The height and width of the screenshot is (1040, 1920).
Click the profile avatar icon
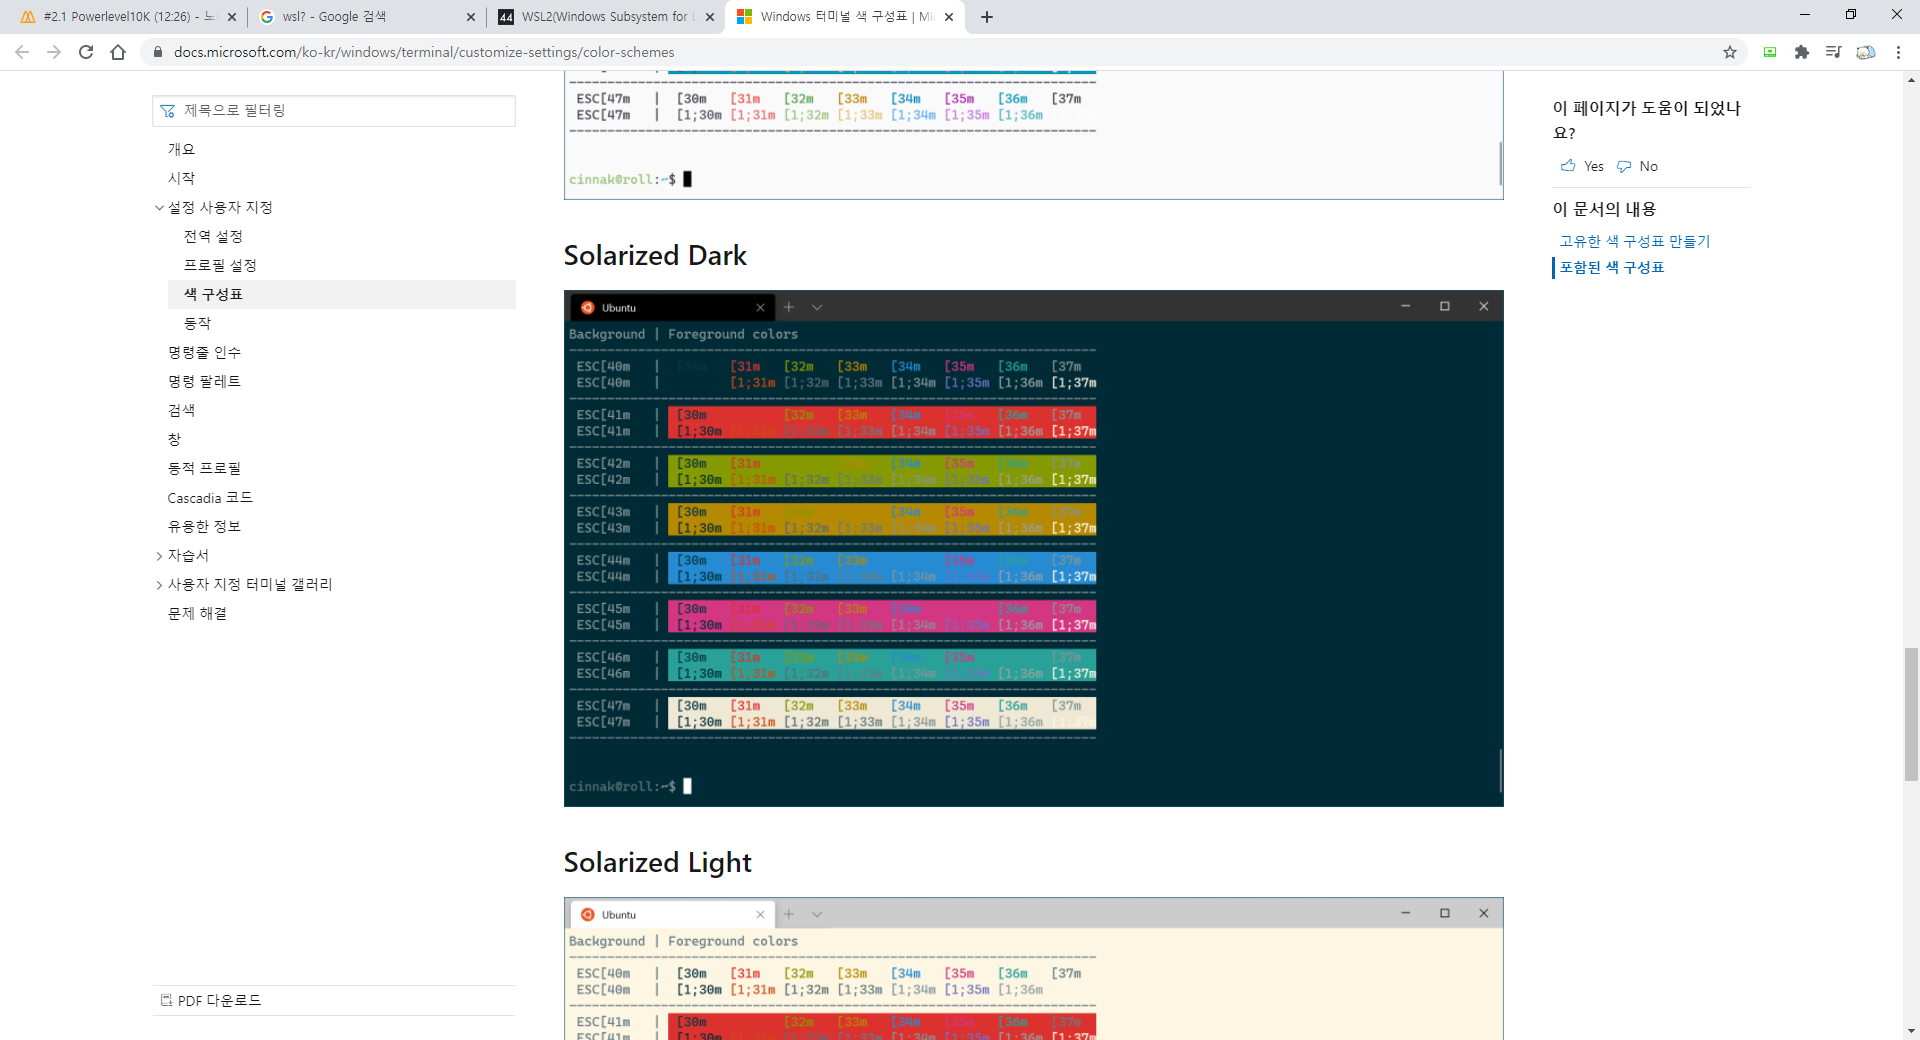point(1866,52)
